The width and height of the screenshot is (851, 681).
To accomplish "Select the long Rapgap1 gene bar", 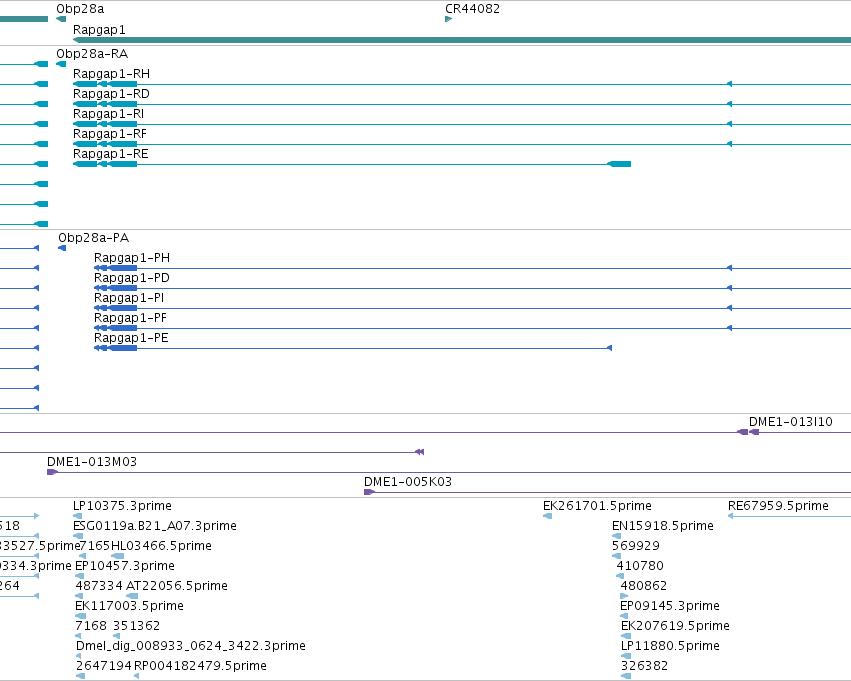I will [x=462, y=40].
